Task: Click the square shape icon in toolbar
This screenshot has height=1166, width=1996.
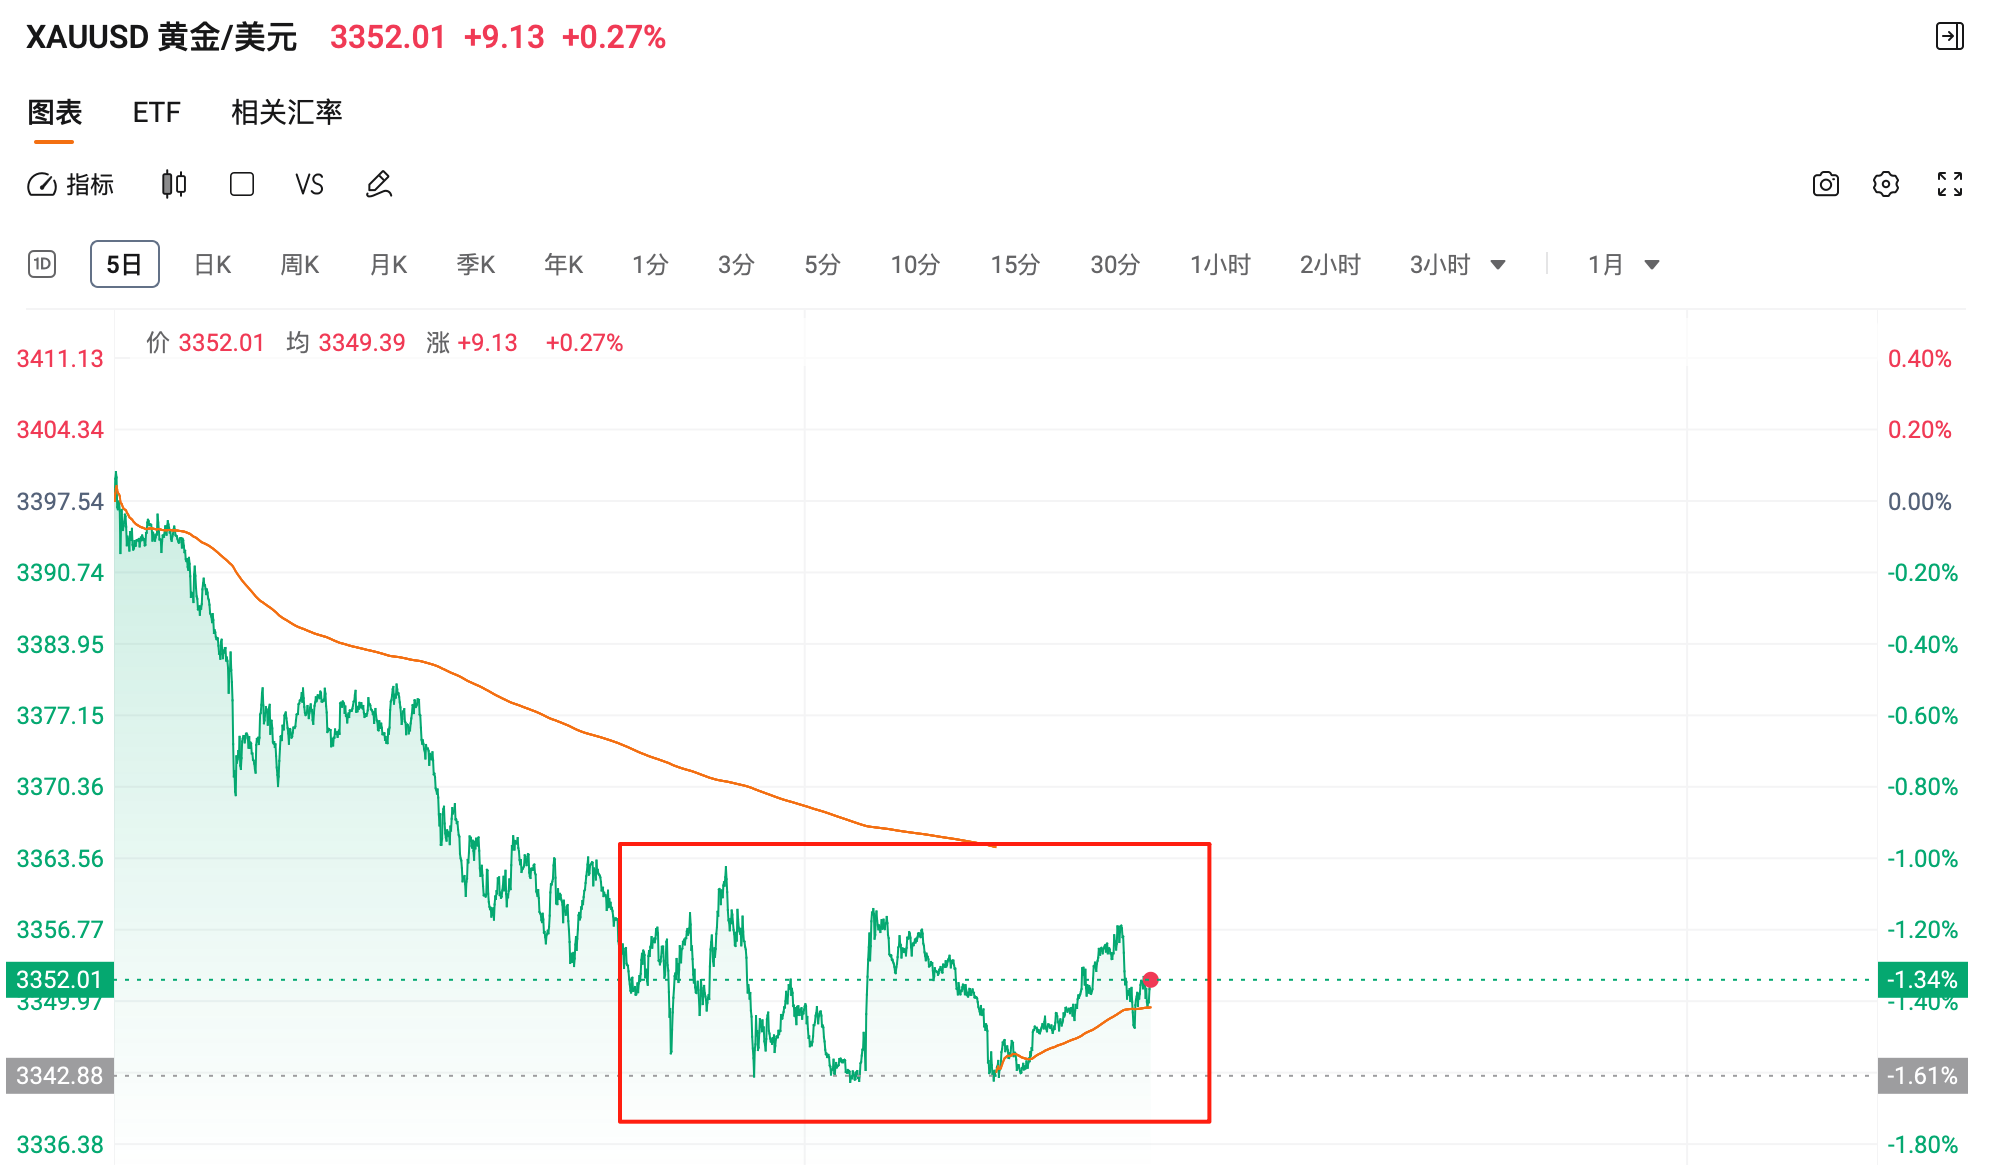Action: [242, 185]
